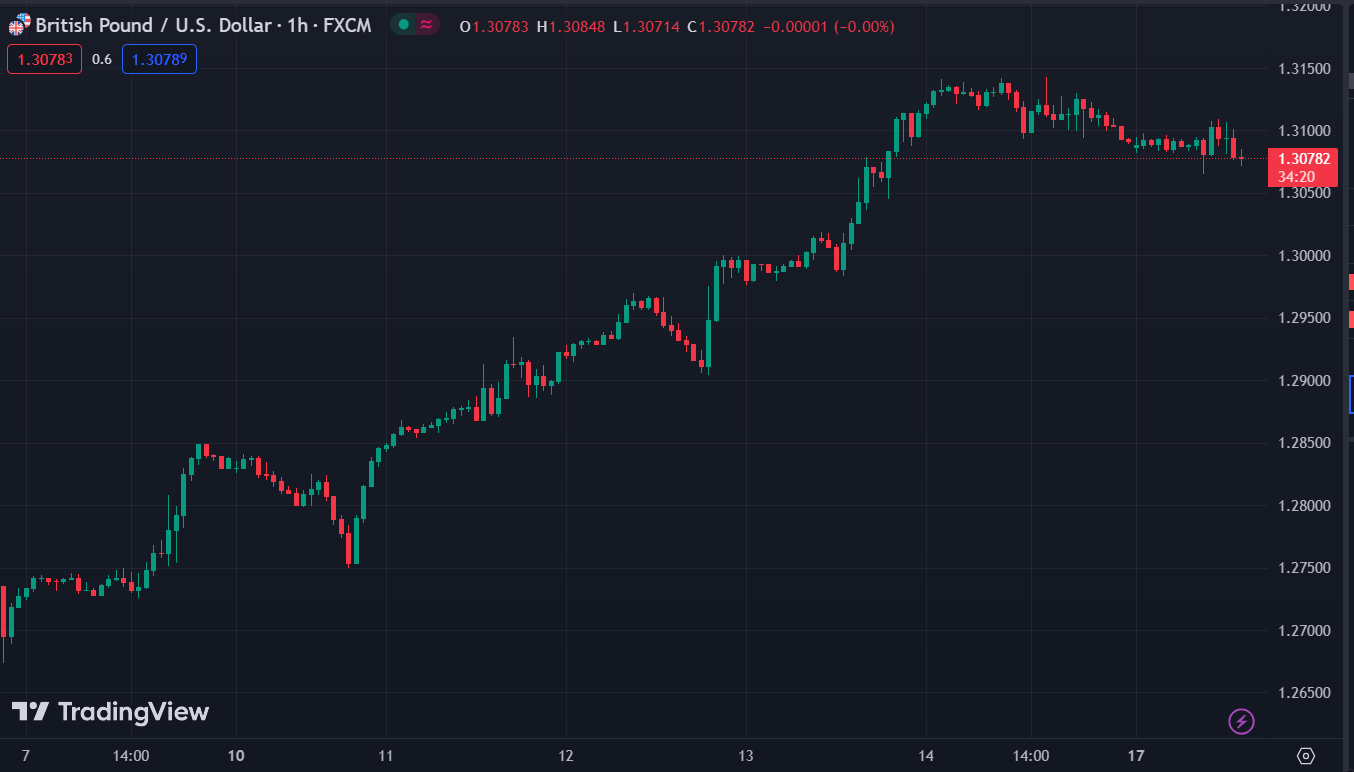Click the pink data delay indicator icon
The width and height of the screenshot is (1354, 772).
pyautogui.click(x=427, y=25)
